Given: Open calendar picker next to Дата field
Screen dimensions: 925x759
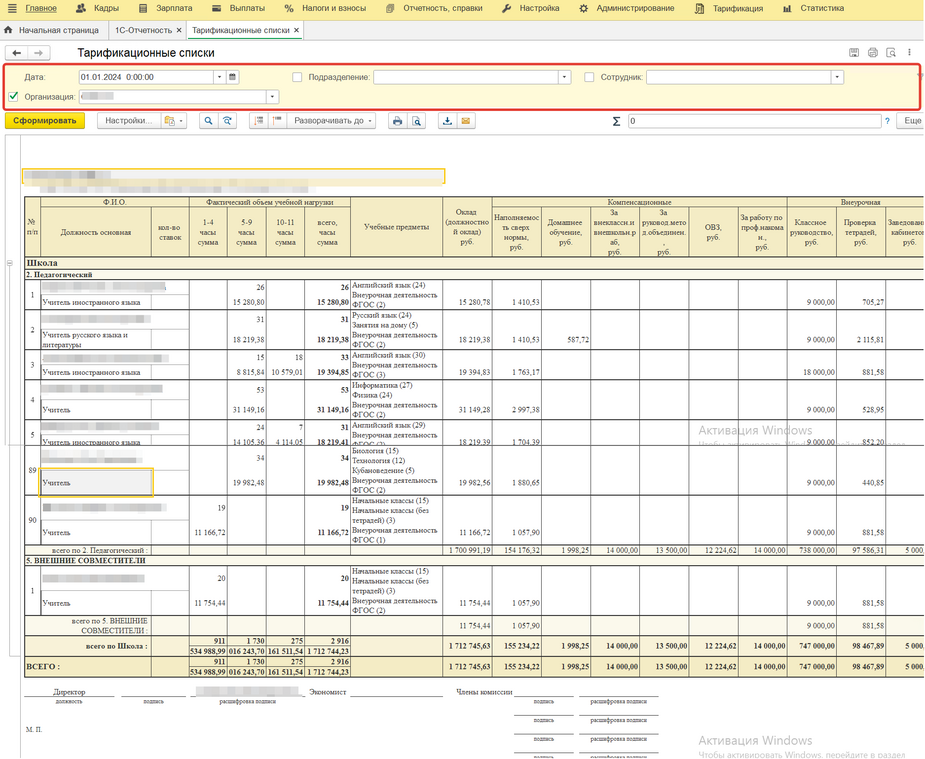Looking at the screenshot, I should click(x=233, y=77).
